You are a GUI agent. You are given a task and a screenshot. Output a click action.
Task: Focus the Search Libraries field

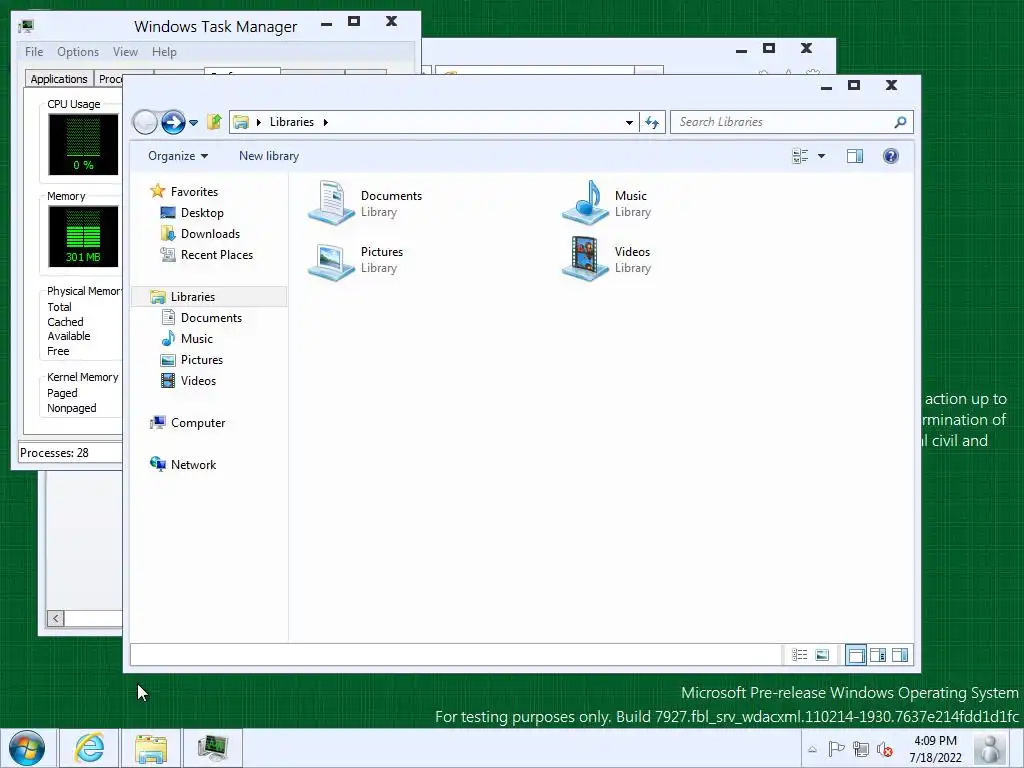tap(792, 122)
